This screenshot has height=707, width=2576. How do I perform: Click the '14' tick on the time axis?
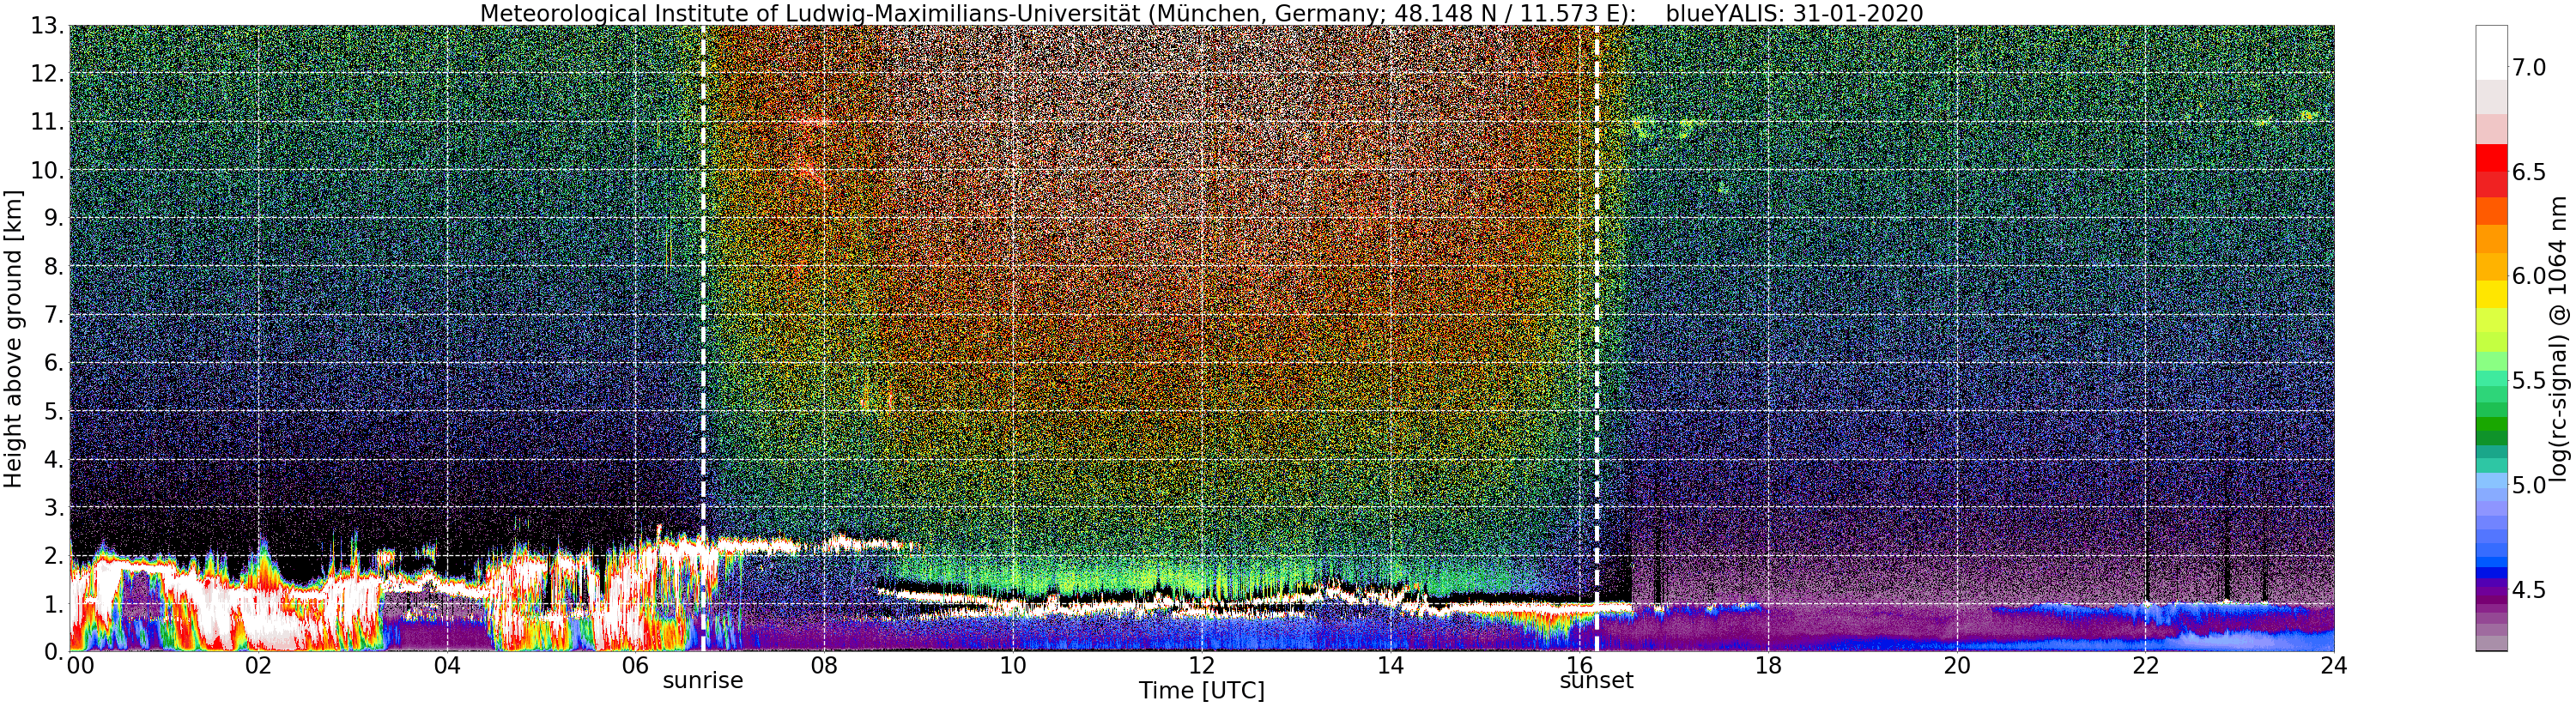pyautogui.click(x=1390, y=665)
